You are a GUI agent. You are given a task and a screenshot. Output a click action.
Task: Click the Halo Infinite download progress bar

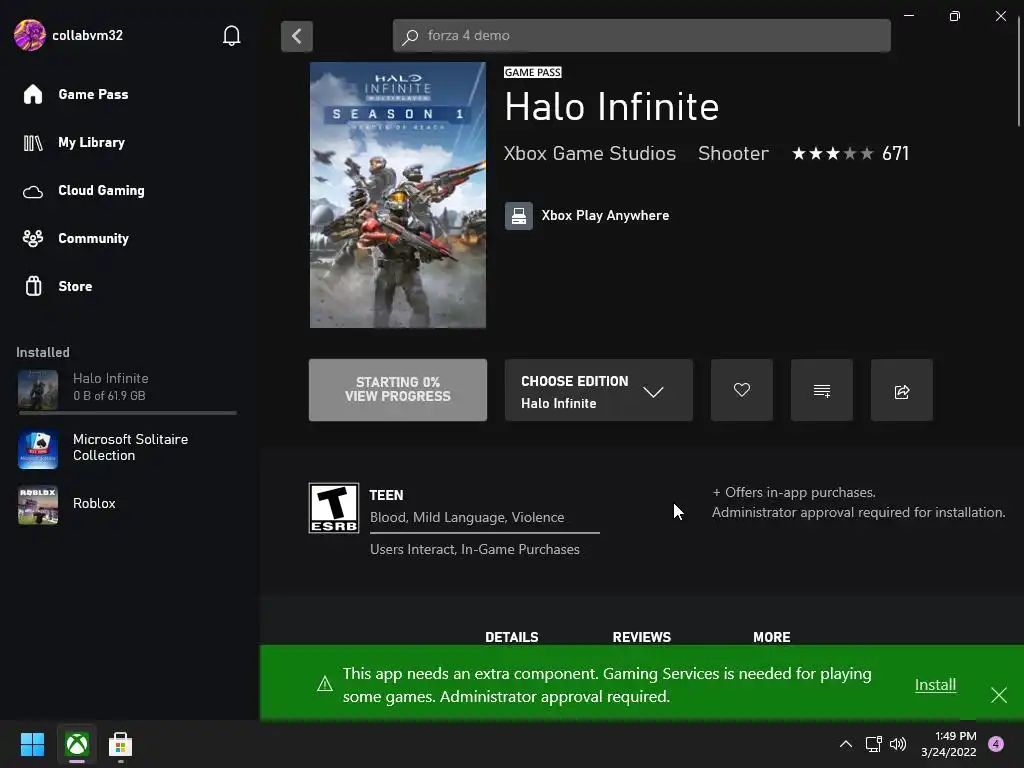click(x=127, y=413)
